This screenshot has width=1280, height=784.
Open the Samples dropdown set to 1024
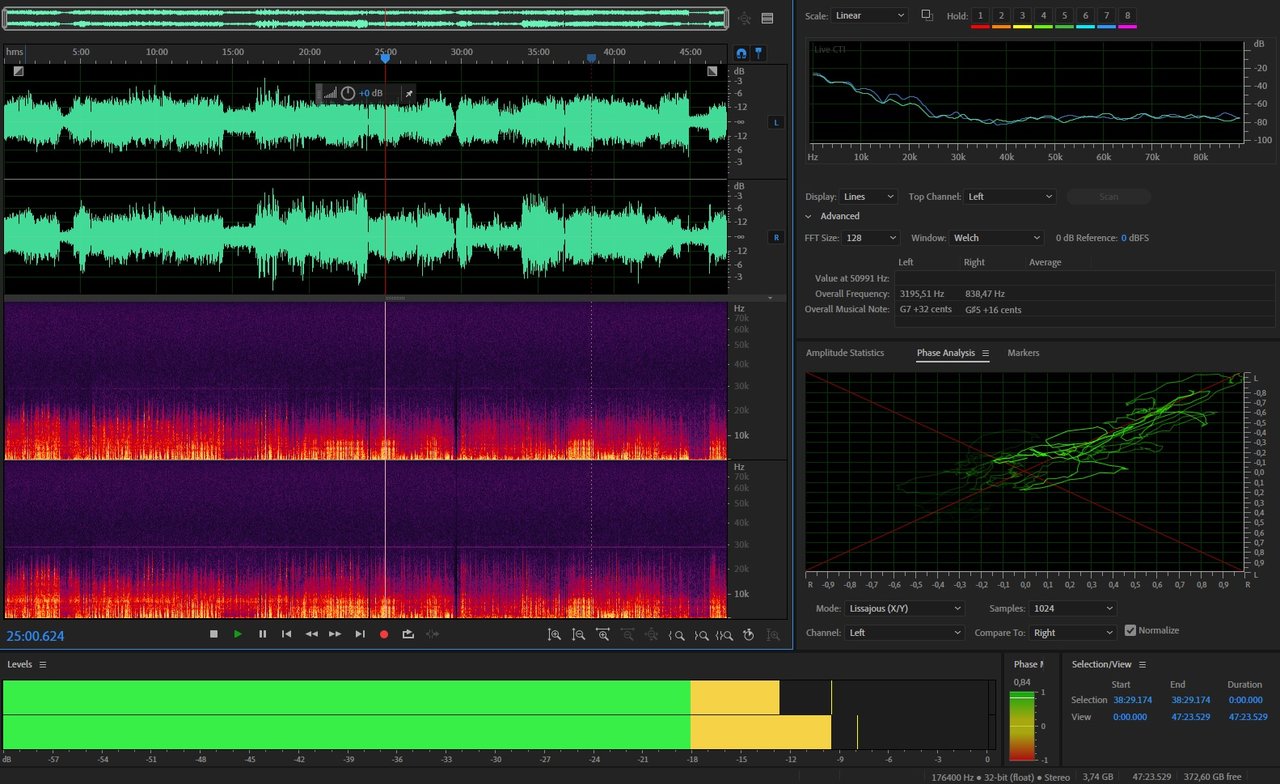tap(1073, 608)
